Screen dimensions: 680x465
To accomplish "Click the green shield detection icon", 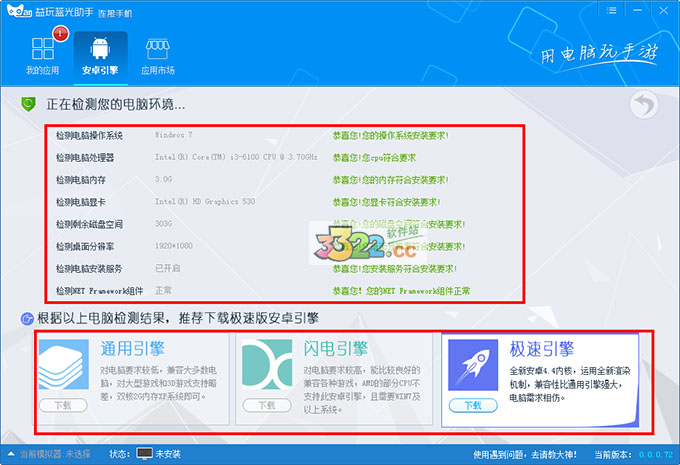I will point(28,104).
